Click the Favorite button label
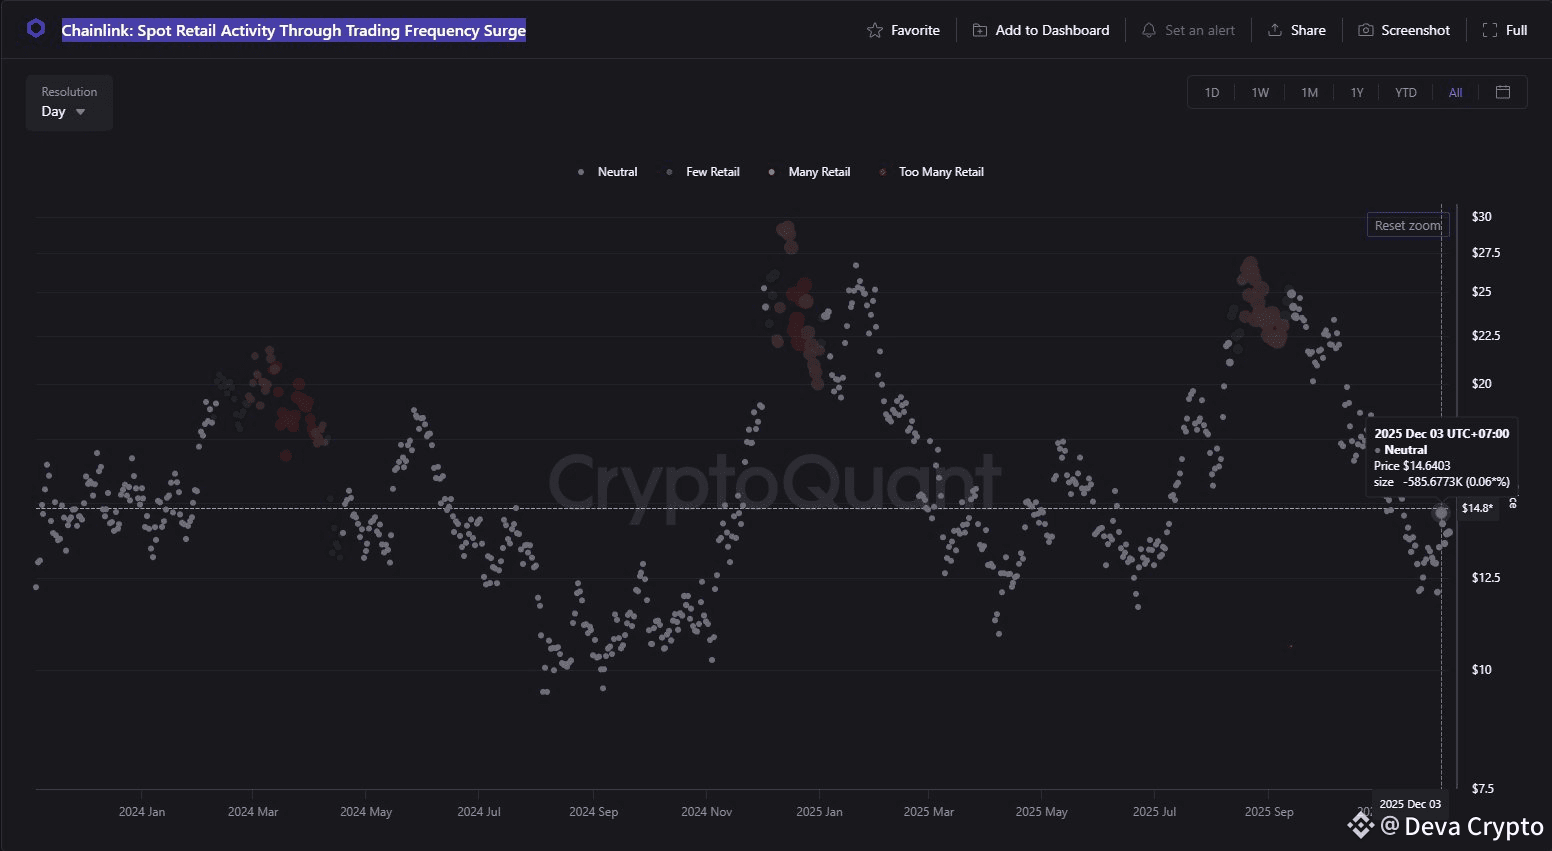Image resolution: width=1552 pixels, height=851 pixels. point(915,31)
